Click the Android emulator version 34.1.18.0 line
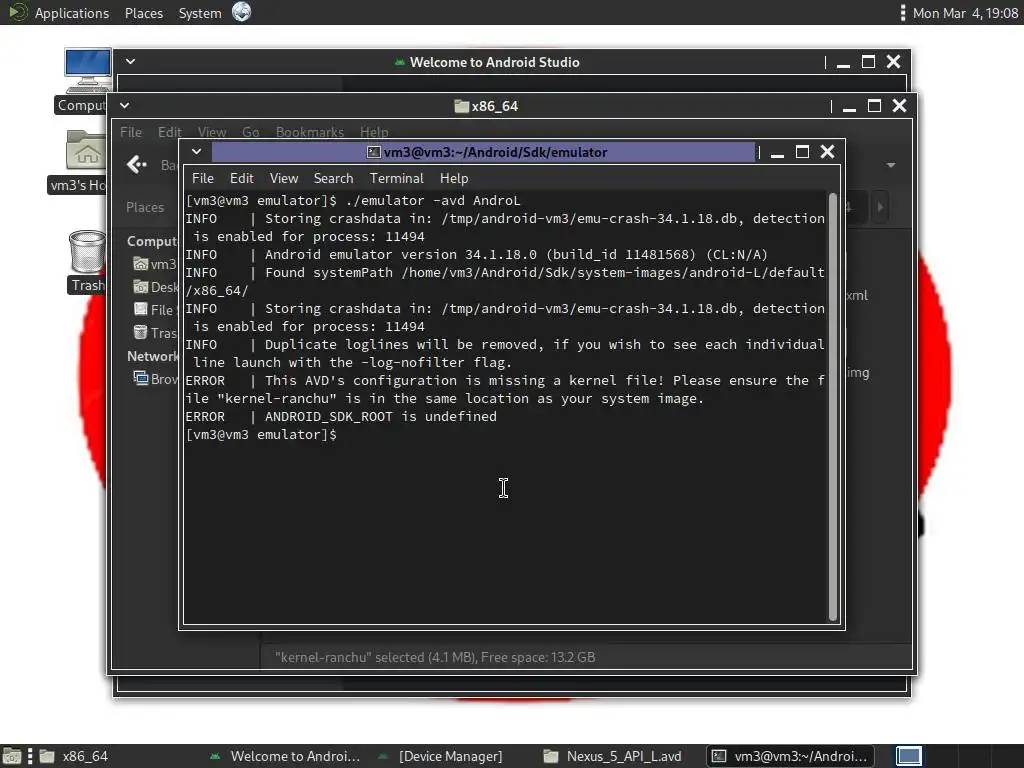 (476, 255)
